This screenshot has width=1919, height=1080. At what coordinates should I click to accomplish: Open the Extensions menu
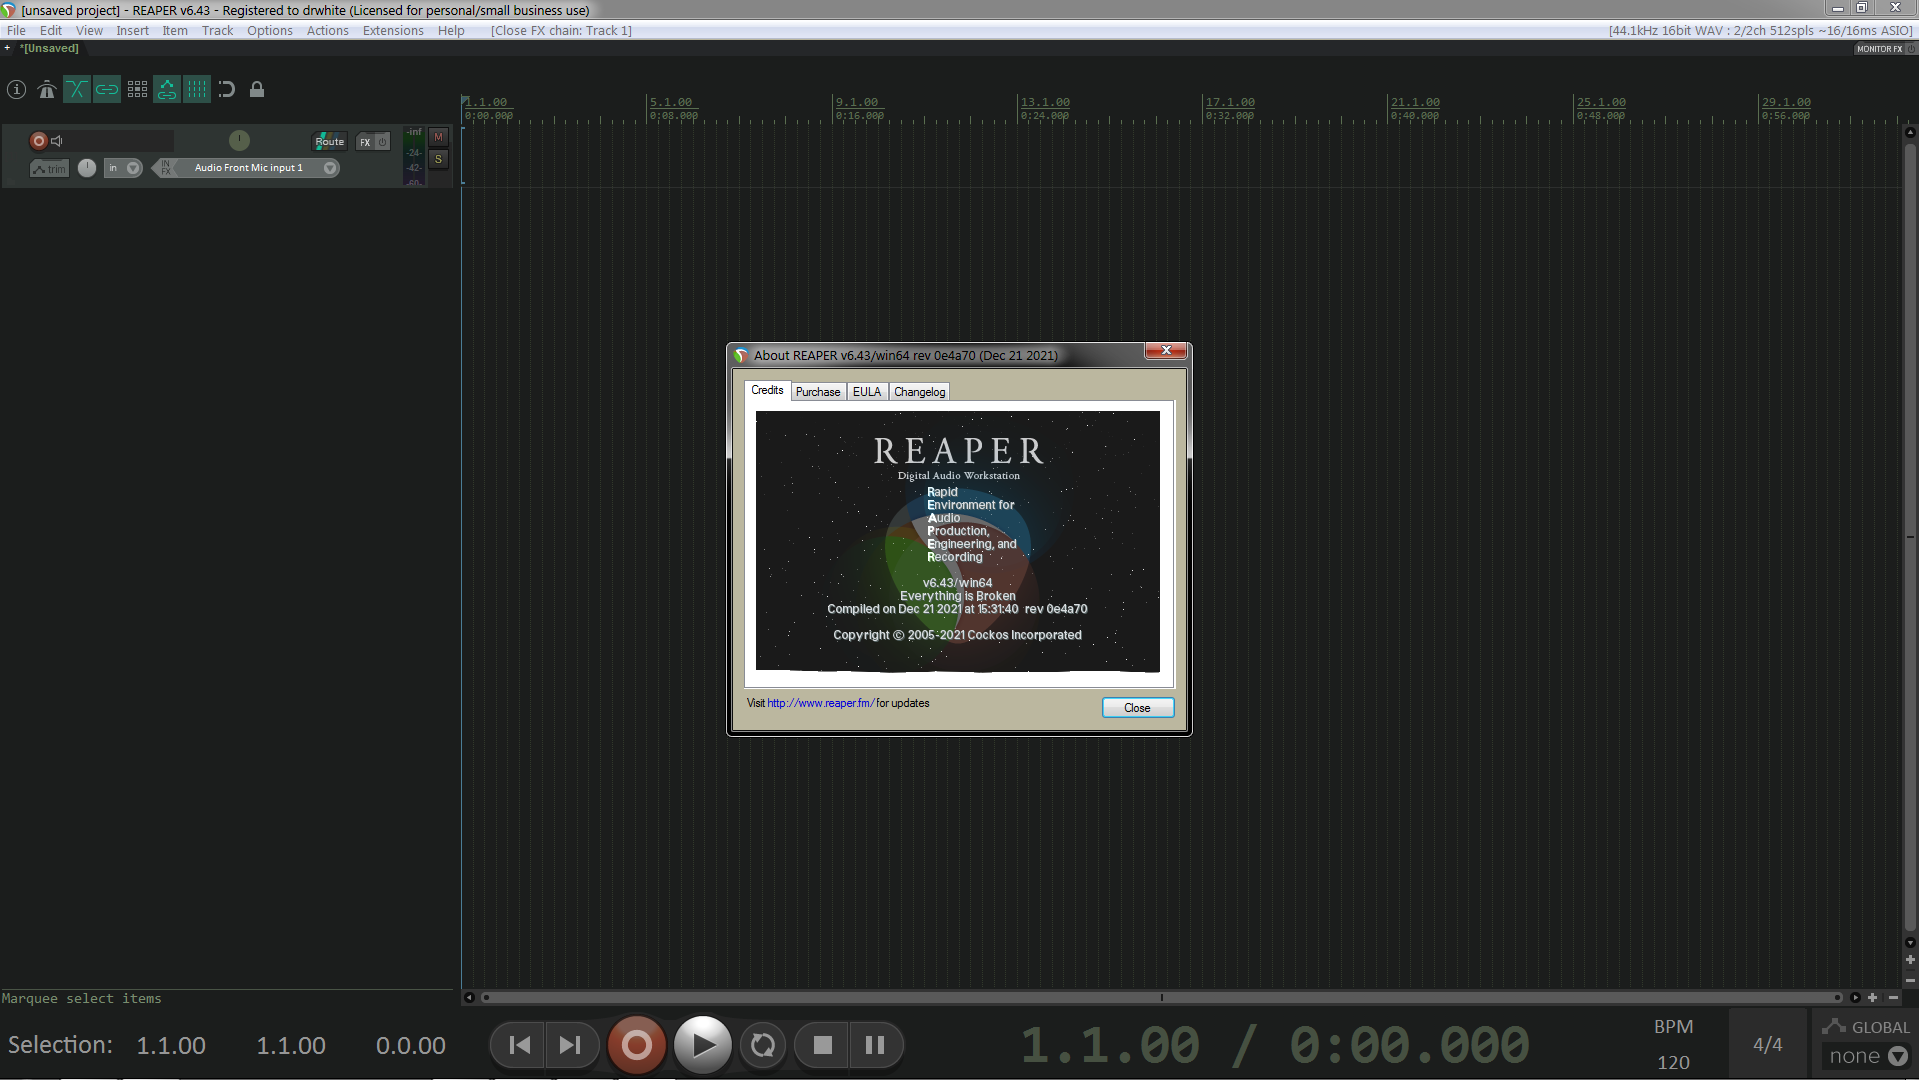[393, 31]
